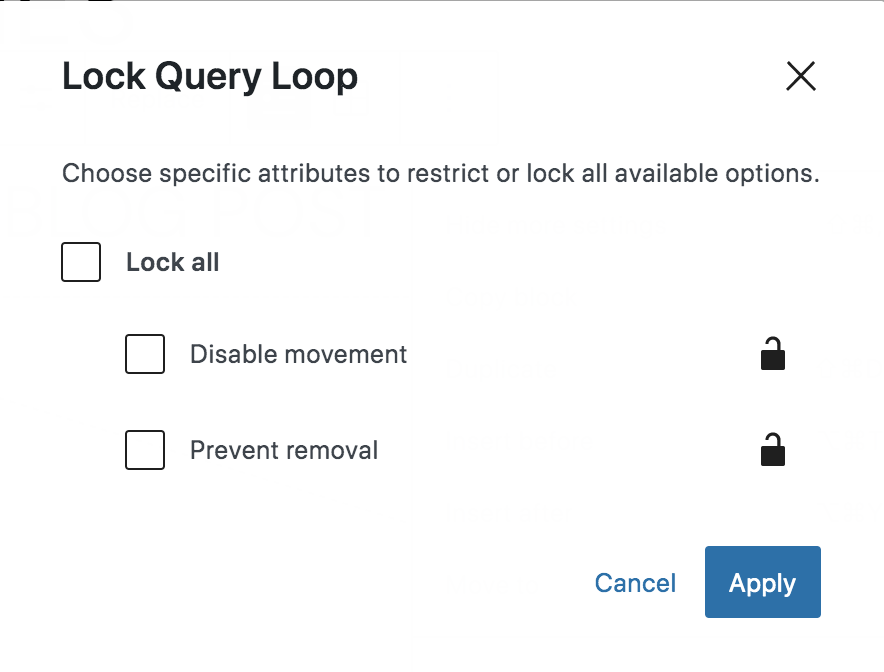This screenshot has height=672, width=884.
Task: Click the Disable movement label text
Action: (297, 354)
